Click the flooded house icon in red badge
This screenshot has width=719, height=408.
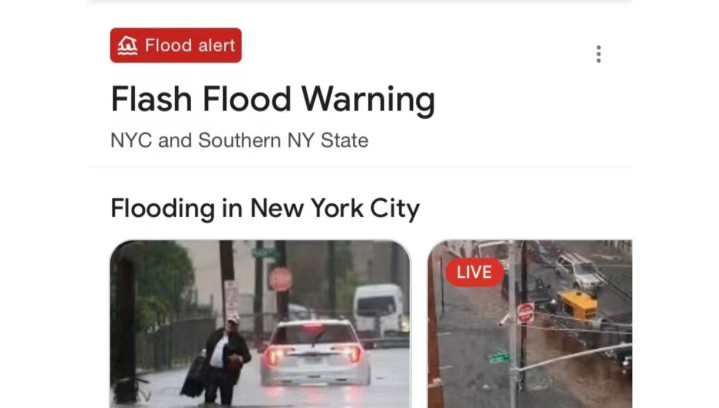(127, 45)
